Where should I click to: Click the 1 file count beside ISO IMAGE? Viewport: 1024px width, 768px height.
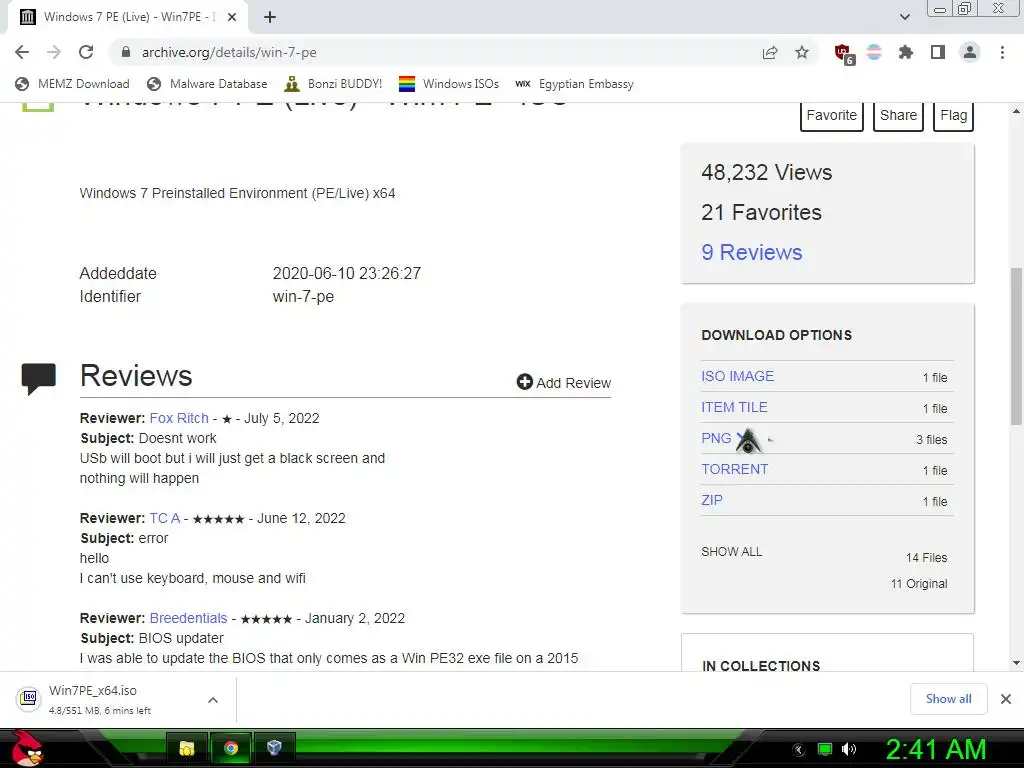coord(935,377)
